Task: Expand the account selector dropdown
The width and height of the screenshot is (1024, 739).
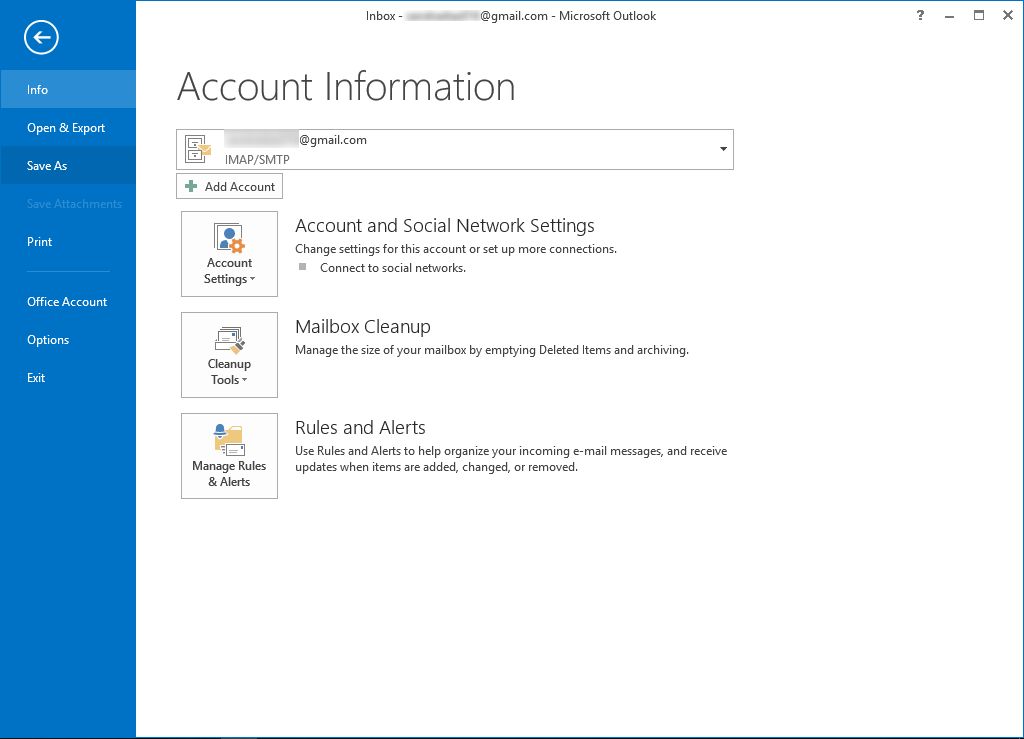Action: pyautogui.click(x=722, y=148)
